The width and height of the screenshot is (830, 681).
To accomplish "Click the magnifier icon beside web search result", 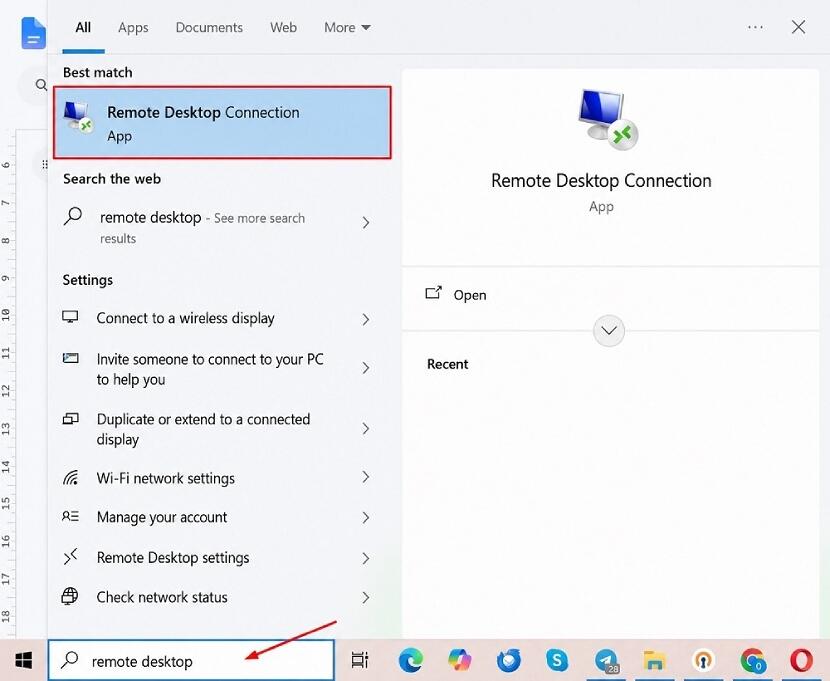I will click(x=73, y=216).
